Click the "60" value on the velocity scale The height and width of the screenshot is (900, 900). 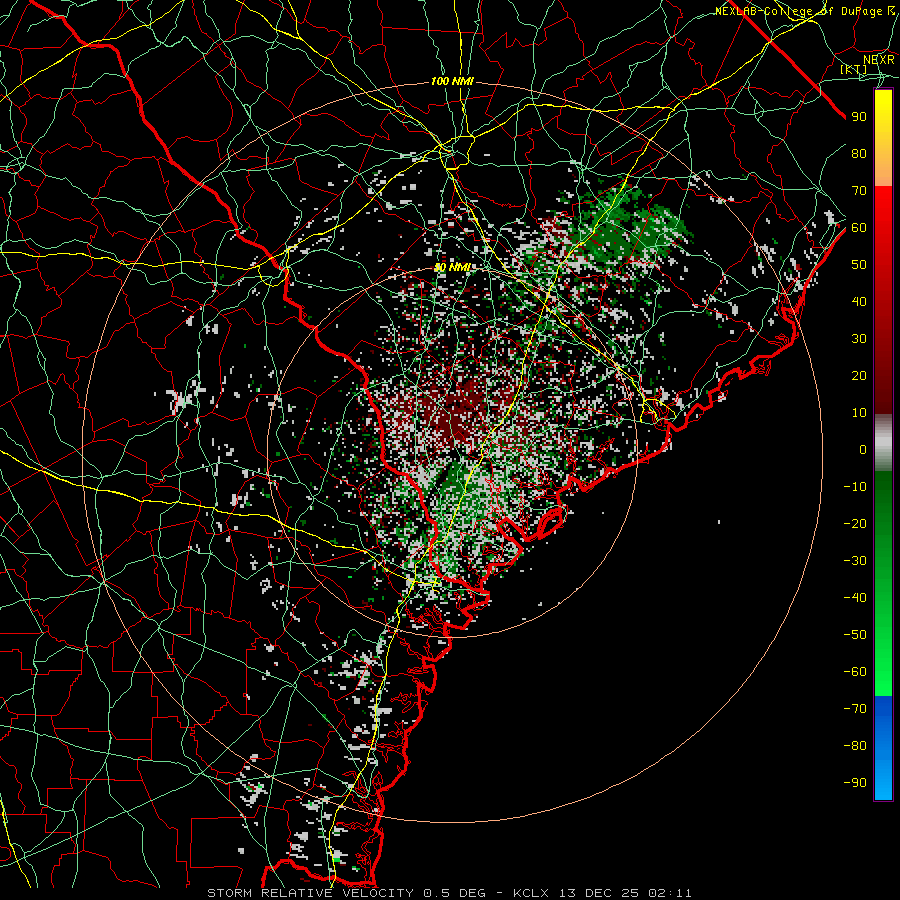[859, 228]
